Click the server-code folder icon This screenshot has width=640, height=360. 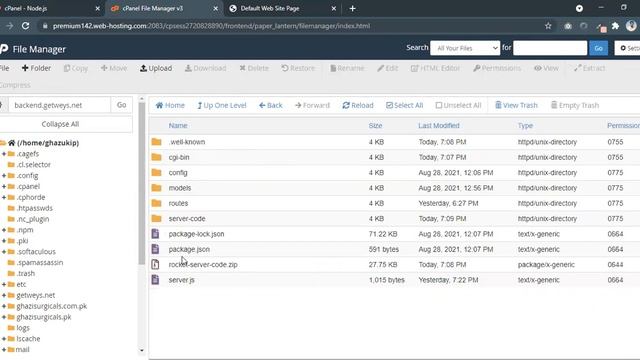click(x=156, y=219)
